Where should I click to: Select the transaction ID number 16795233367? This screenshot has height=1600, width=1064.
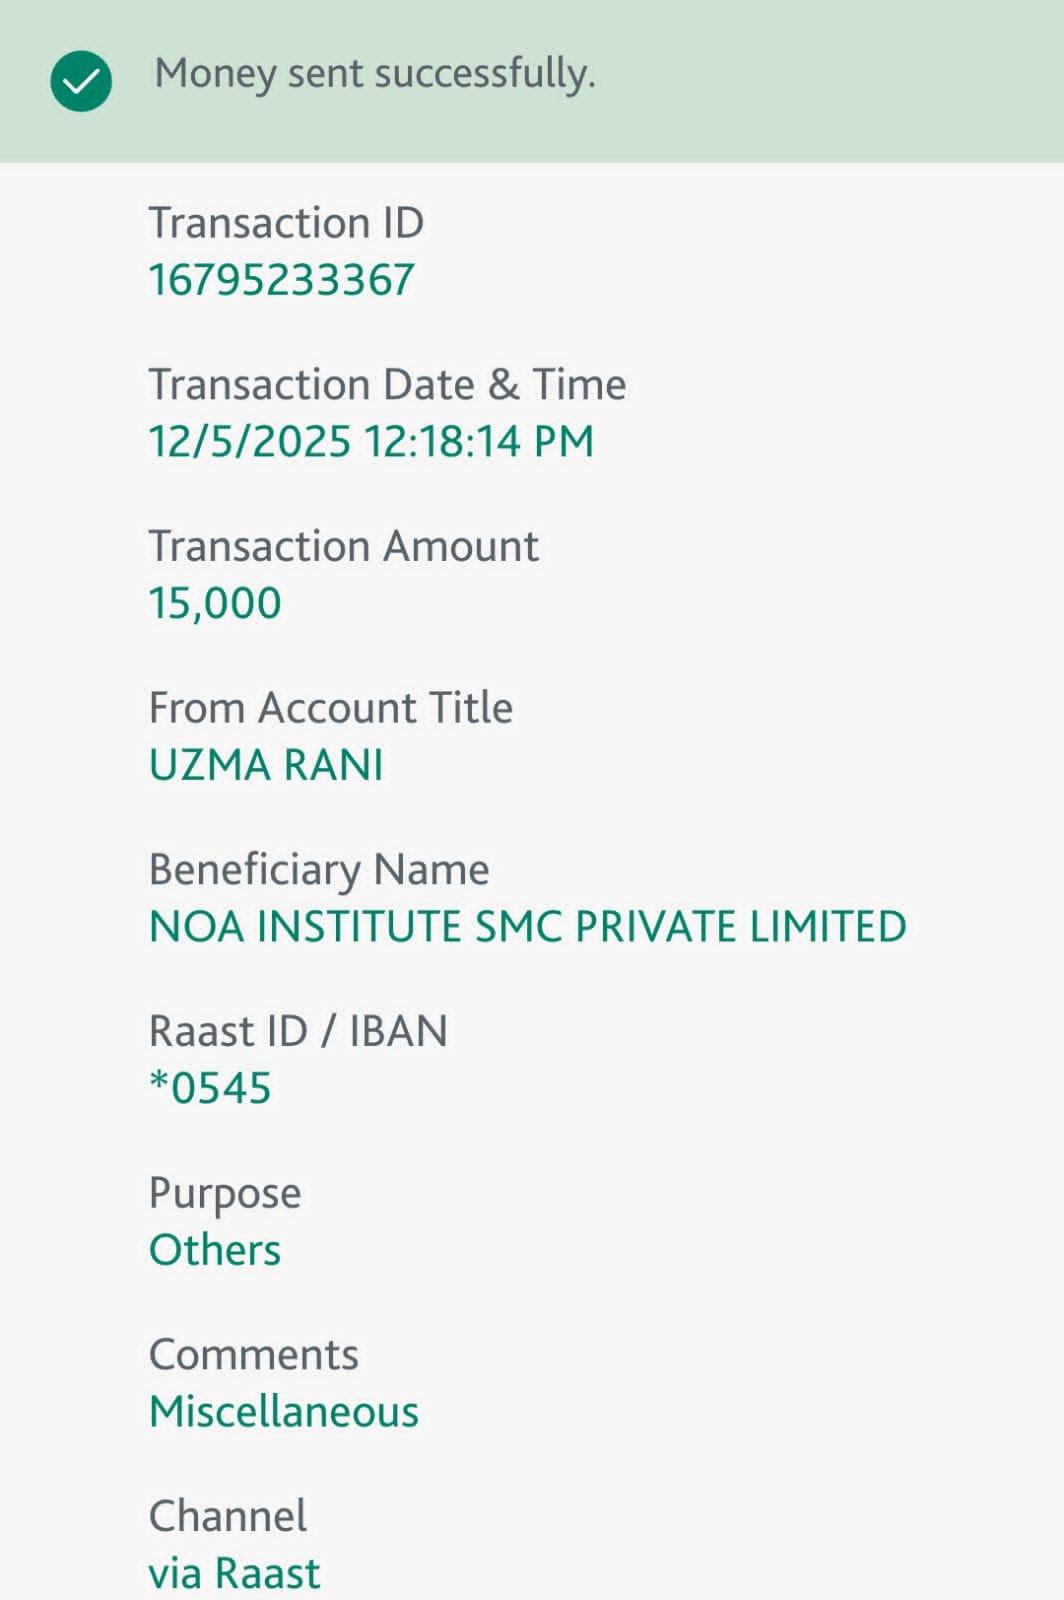[281, 280]
